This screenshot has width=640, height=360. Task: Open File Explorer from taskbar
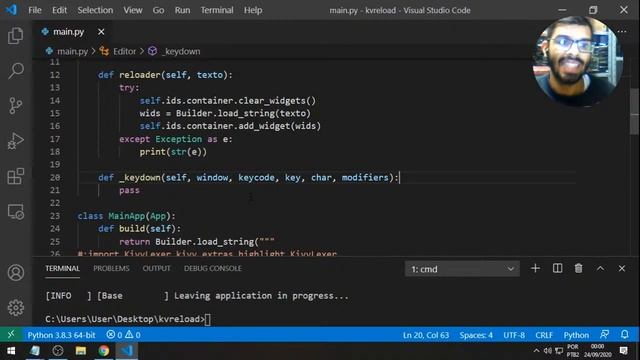[x=80, y=351]
